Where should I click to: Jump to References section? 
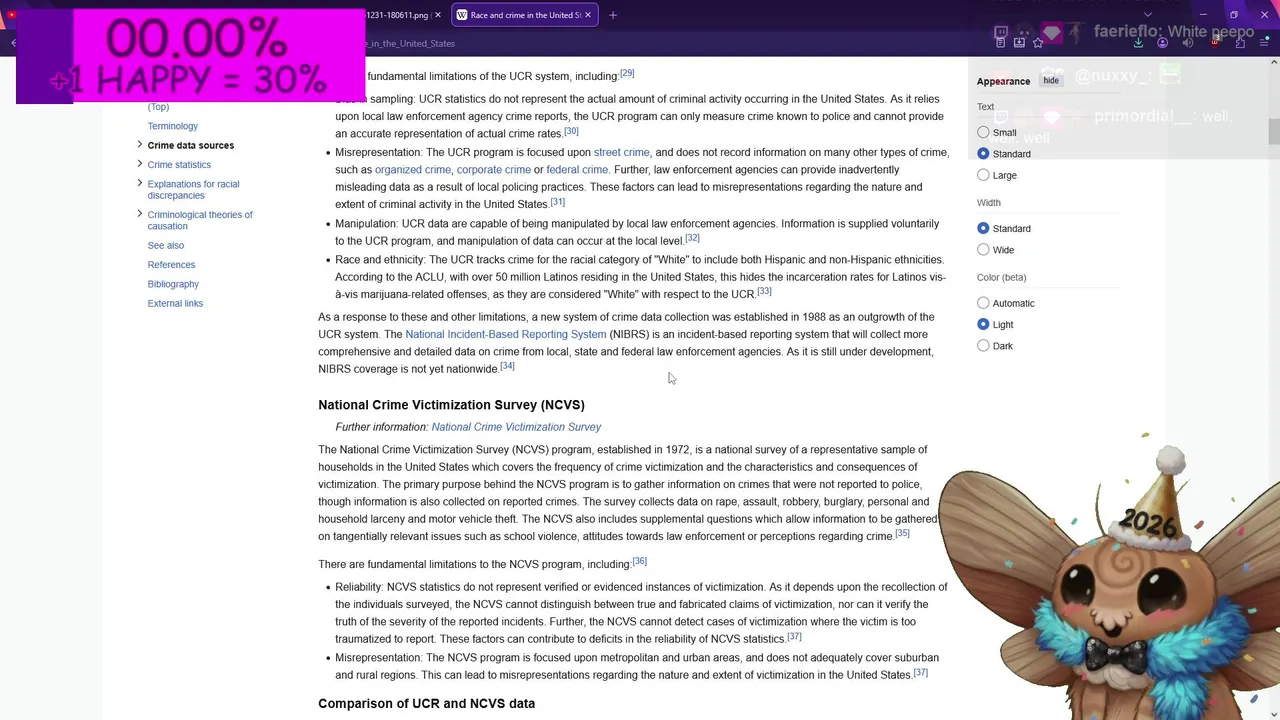tap(171, 265)
